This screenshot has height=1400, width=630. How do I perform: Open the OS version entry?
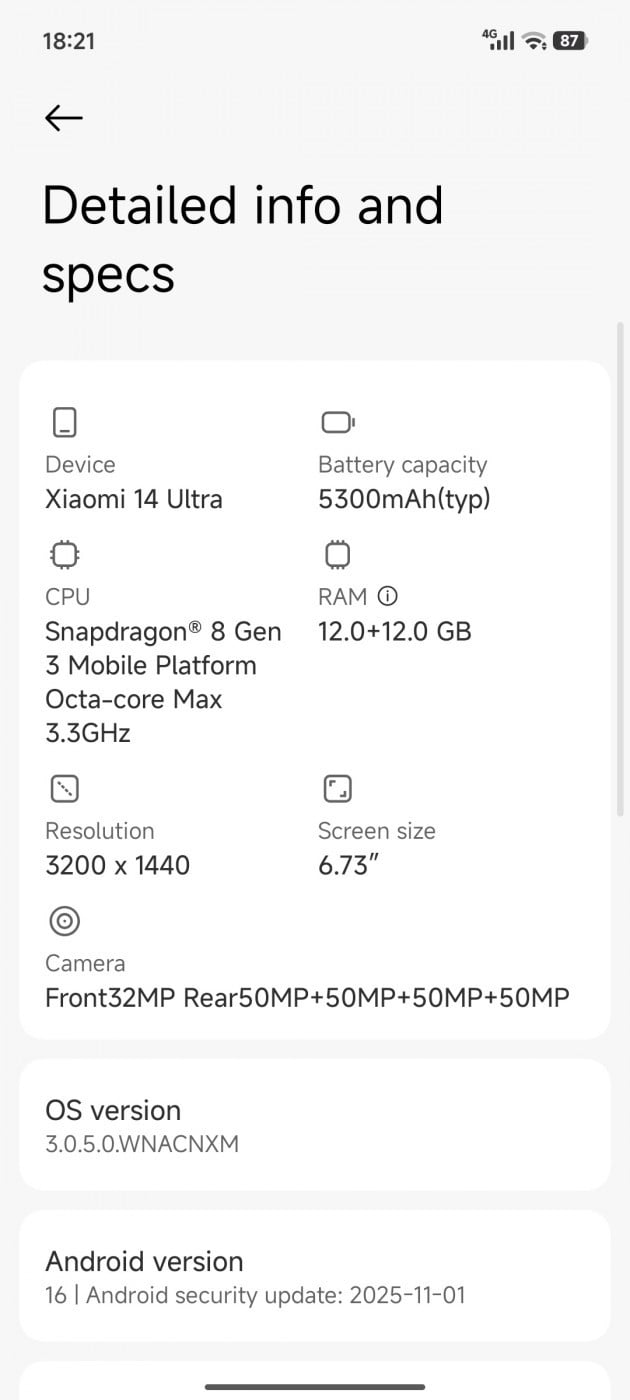(x=314, y=1125)
